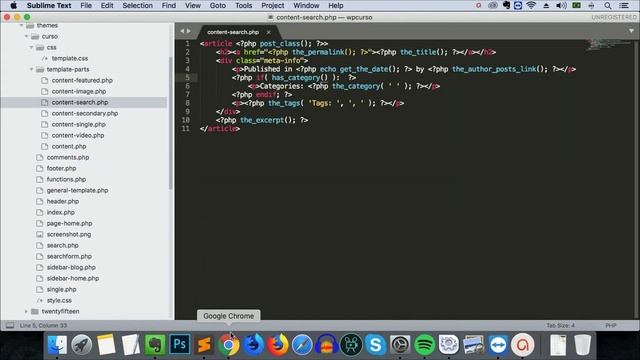Open Spotify from the dock
640x360 pixels.
point(424,344)
